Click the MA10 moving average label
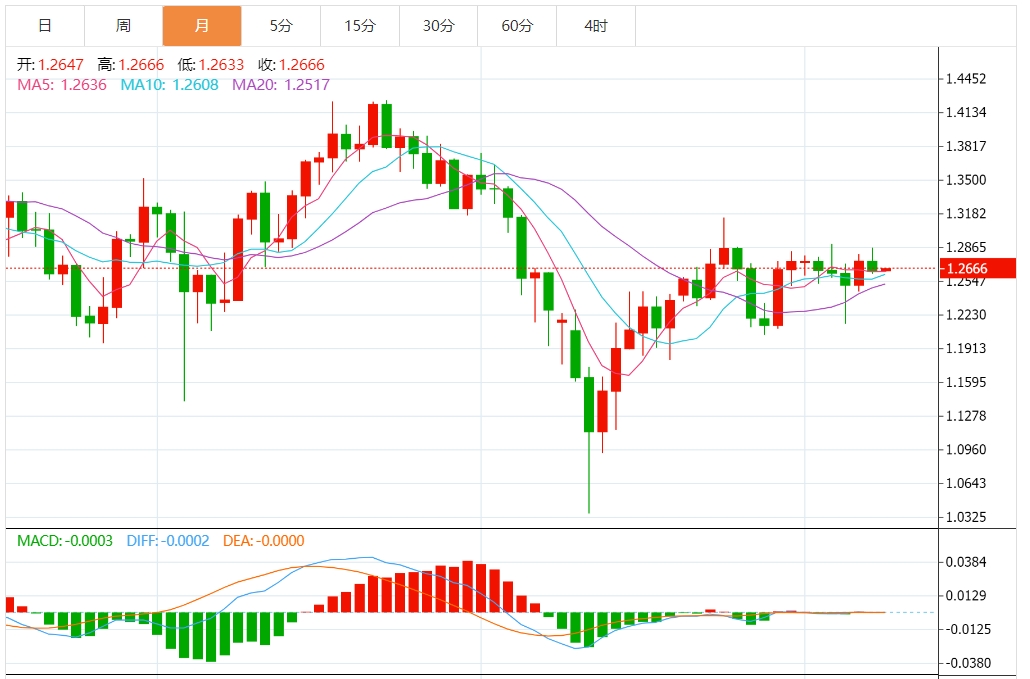1030x679 pixels. (169, 85)
